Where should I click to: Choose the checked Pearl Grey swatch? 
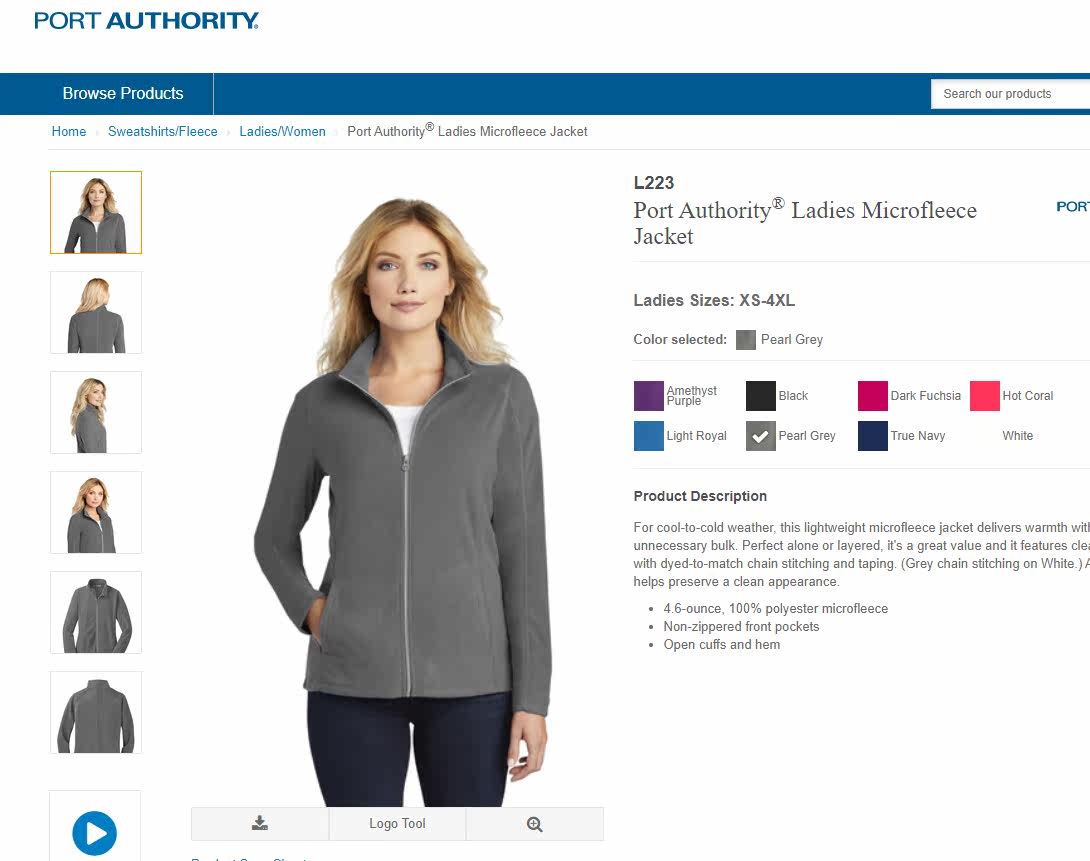[x=760, y=436]
